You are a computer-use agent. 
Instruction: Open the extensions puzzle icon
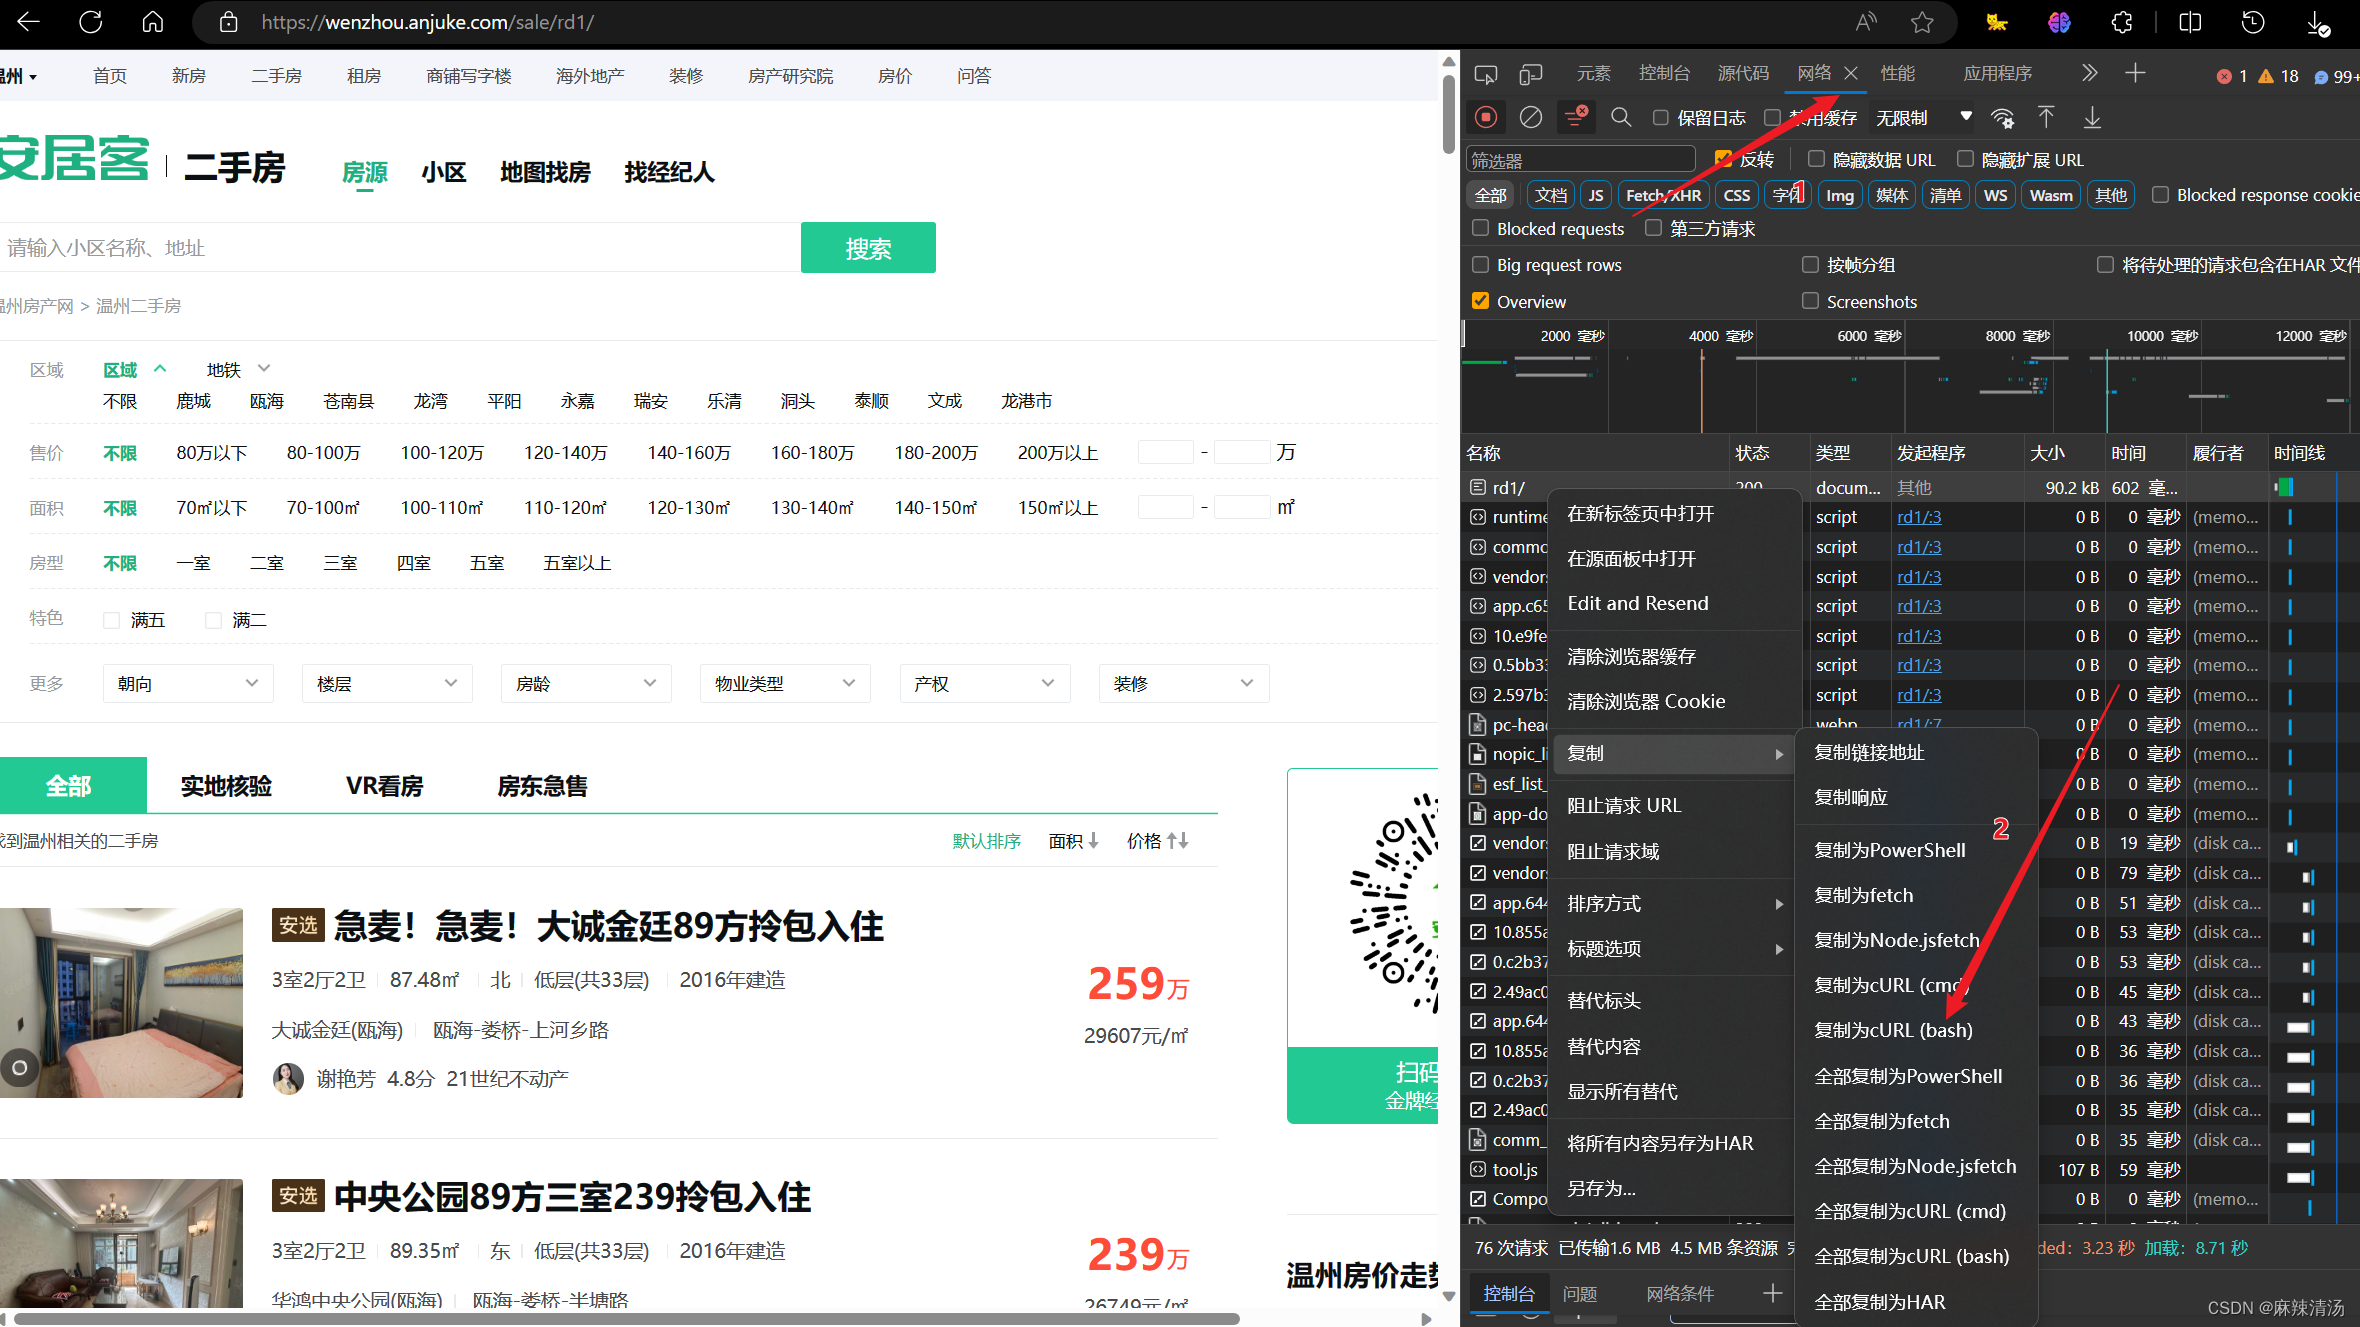pyautogui.click(x=2122, y=22)
